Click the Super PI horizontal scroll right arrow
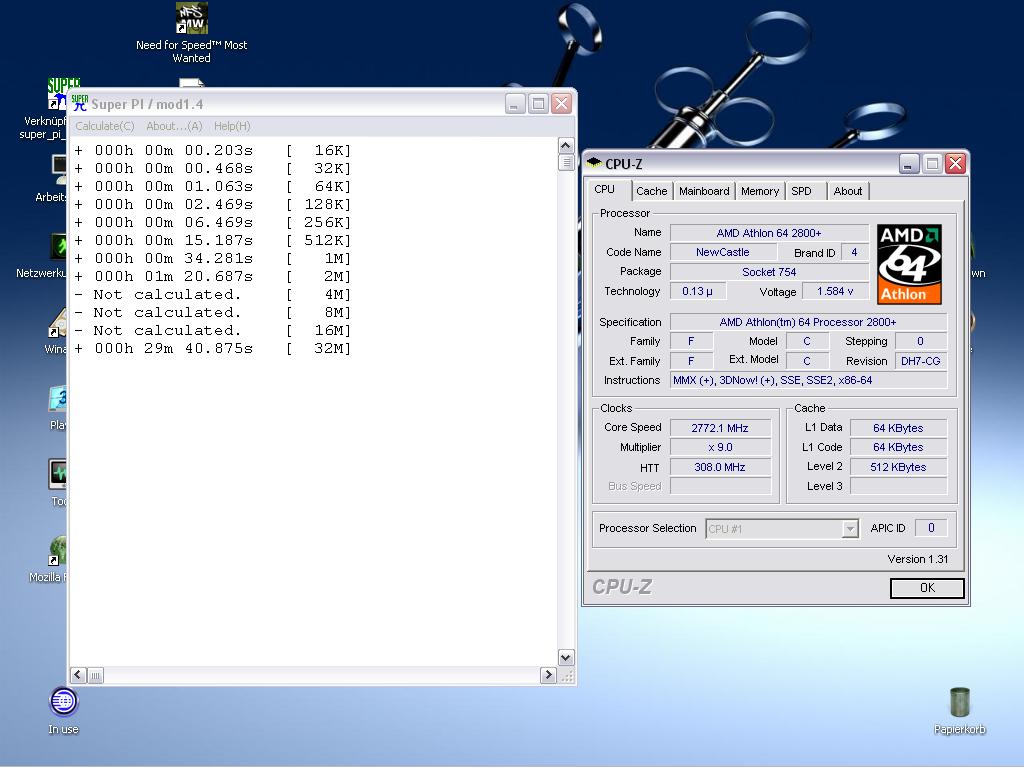Screen dimensions: 1024x768 [548, 675]
